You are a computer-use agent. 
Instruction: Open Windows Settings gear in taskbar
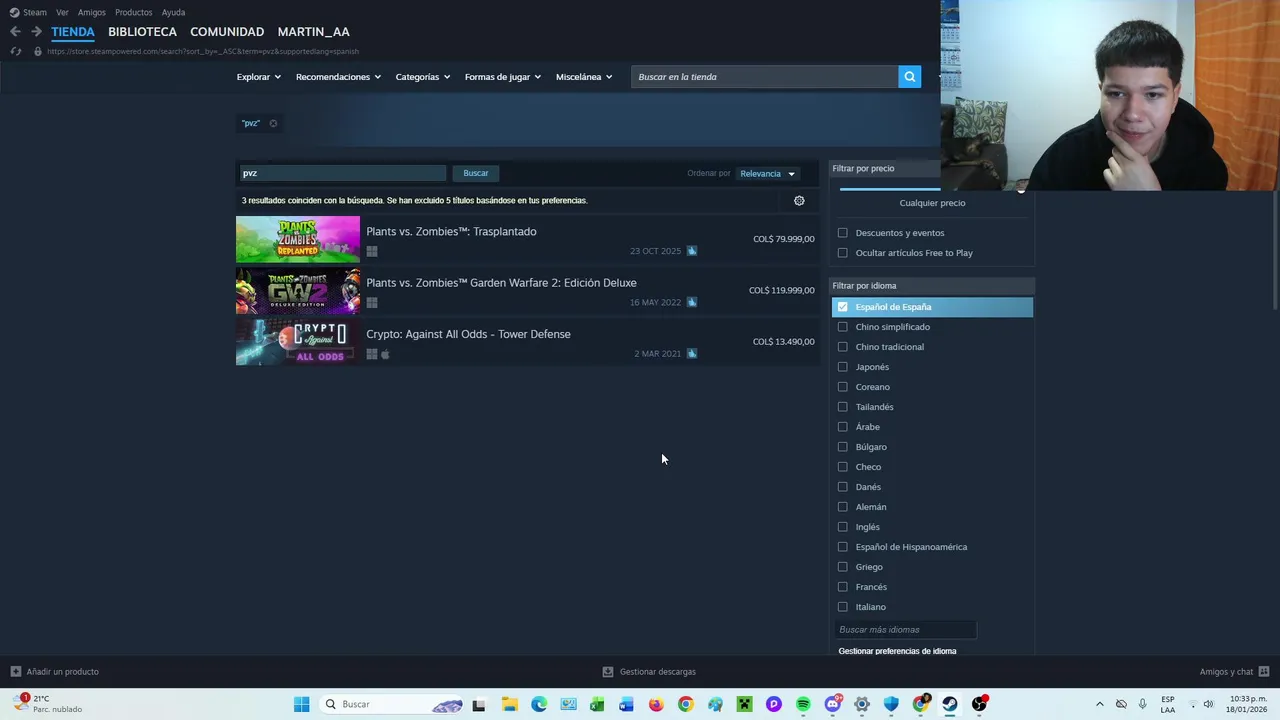tap(862, 704)
